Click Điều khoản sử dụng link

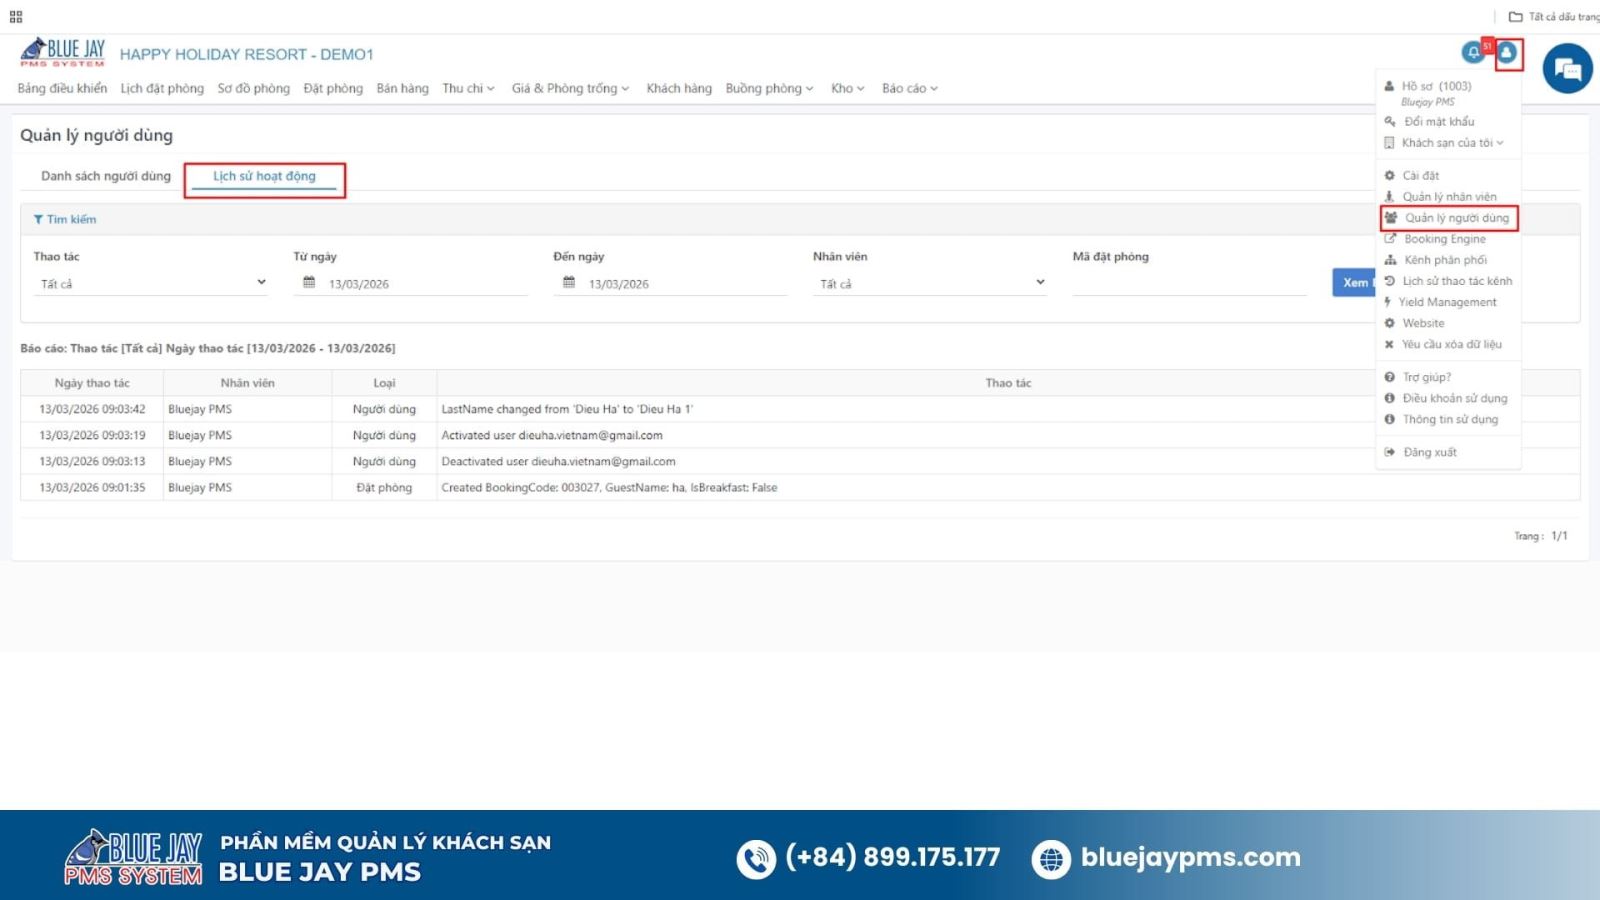click(1455, 398)
